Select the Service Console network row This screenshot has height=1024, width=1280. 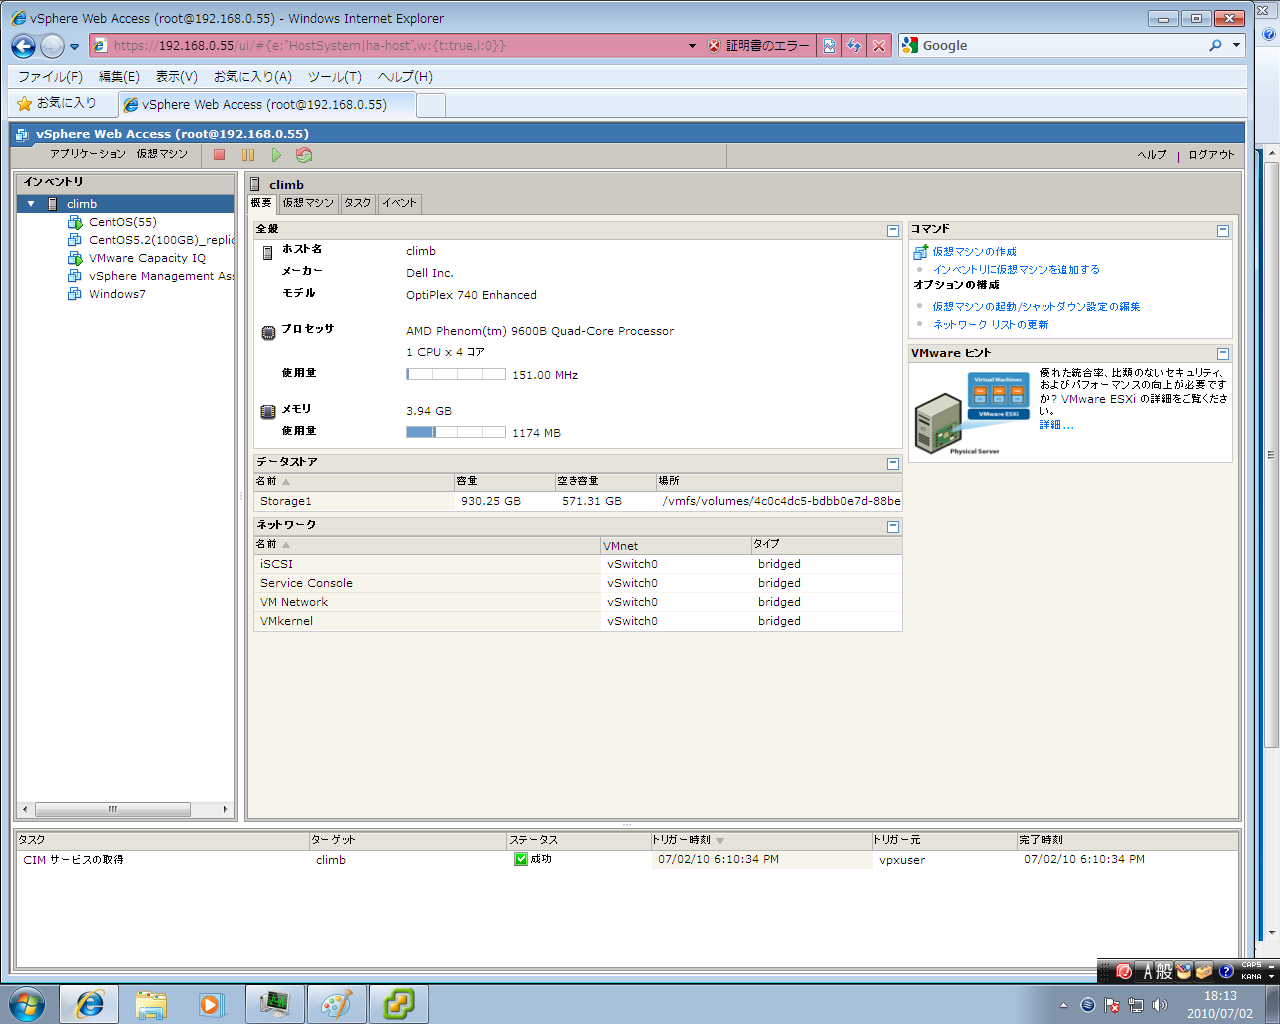click(577, 583)
